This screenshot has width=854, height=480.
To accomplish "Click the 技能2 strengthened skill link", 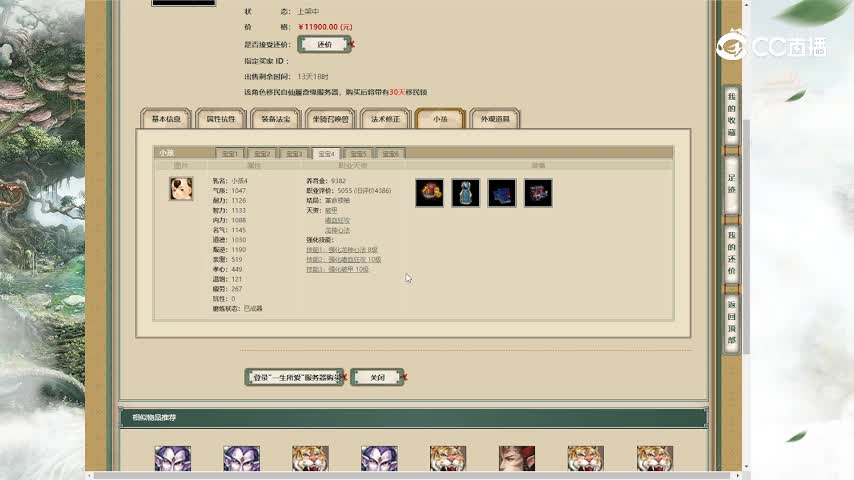I will (x=344, y=259).
